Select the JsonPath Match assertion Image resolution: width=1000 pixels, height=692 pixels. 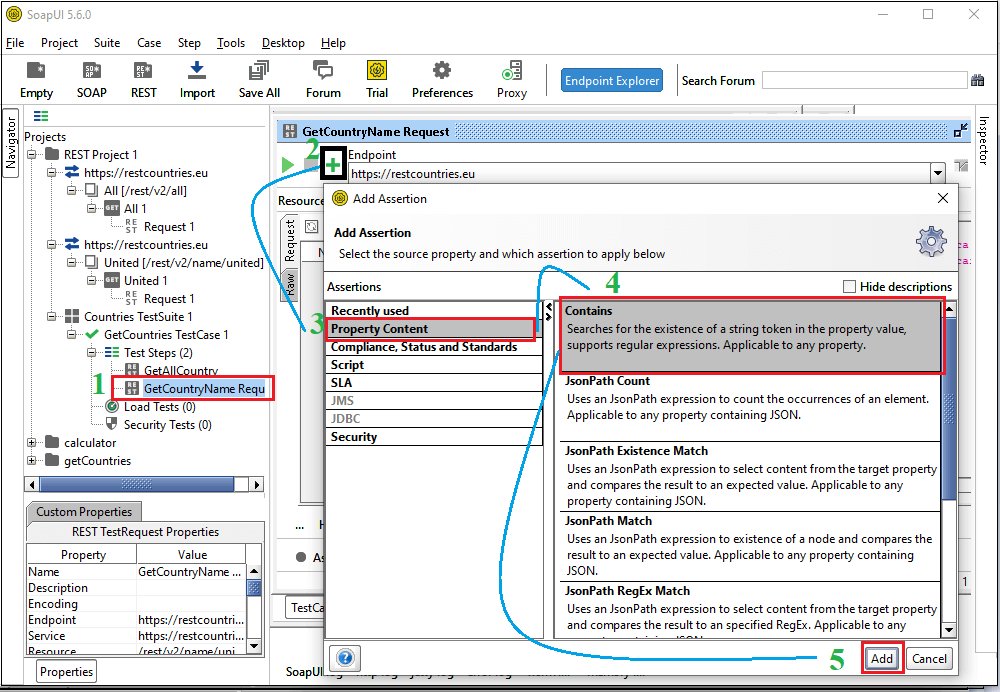pos(751,545)
